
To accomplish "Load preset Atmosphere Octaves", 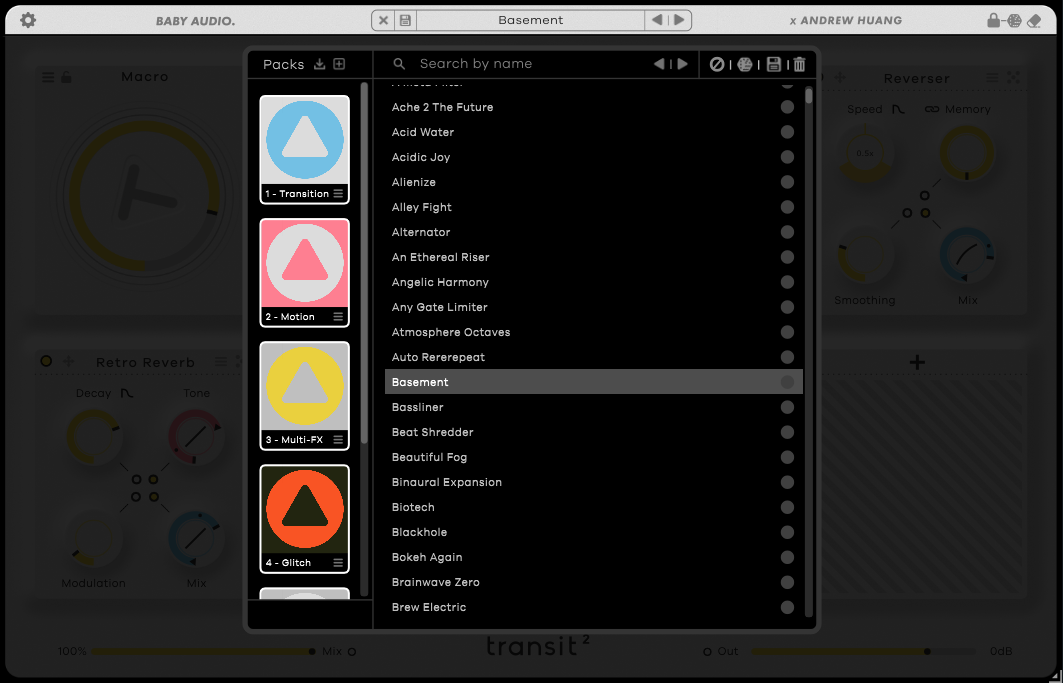I will point(593,332).
